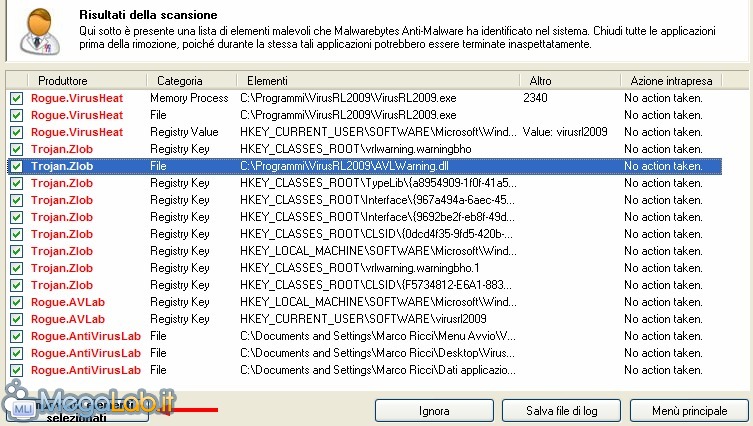Select the Interface\{9692be2f registry key text
This screenshot has height=426, width=753.
[x=377, y=217]
